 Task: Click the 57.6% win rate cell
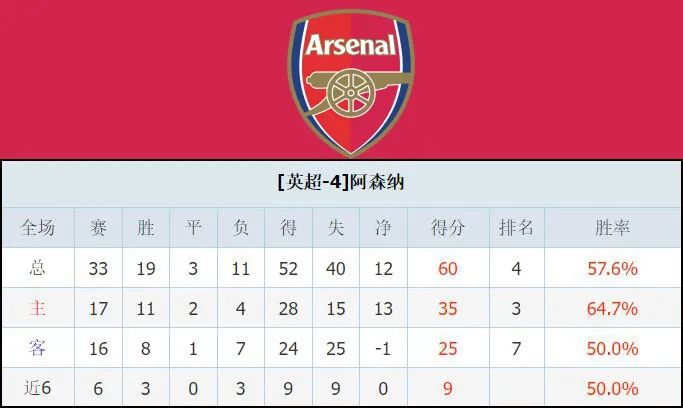(x=612, y=269)
